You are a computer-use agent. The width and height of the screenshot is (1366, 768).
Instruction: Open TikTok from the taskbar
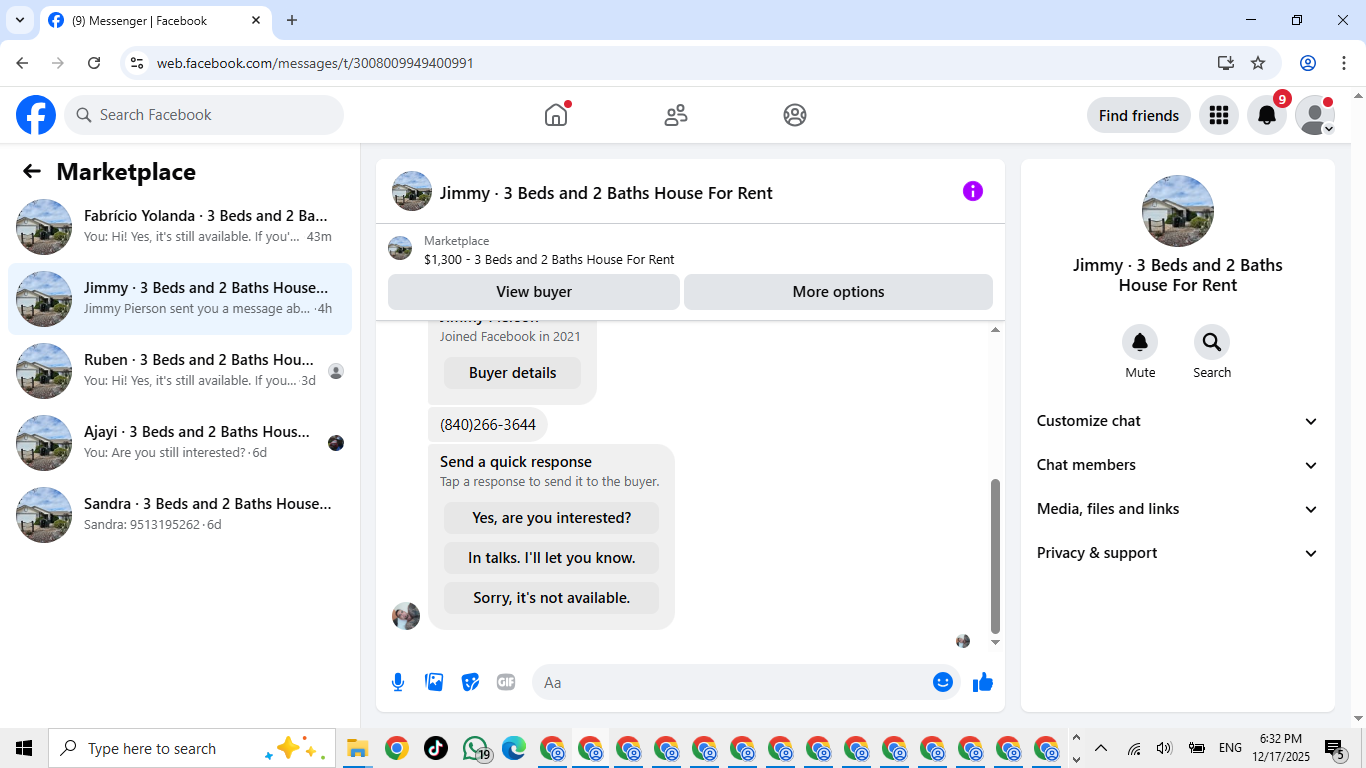(x=436, y=748)
